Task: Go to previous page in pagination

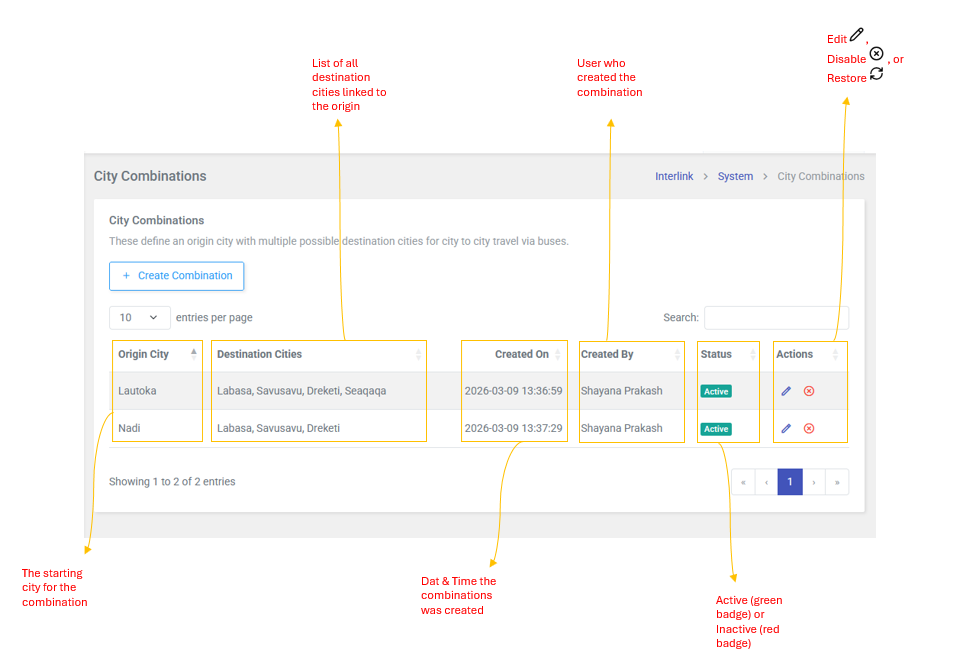Action: point(766,482)
